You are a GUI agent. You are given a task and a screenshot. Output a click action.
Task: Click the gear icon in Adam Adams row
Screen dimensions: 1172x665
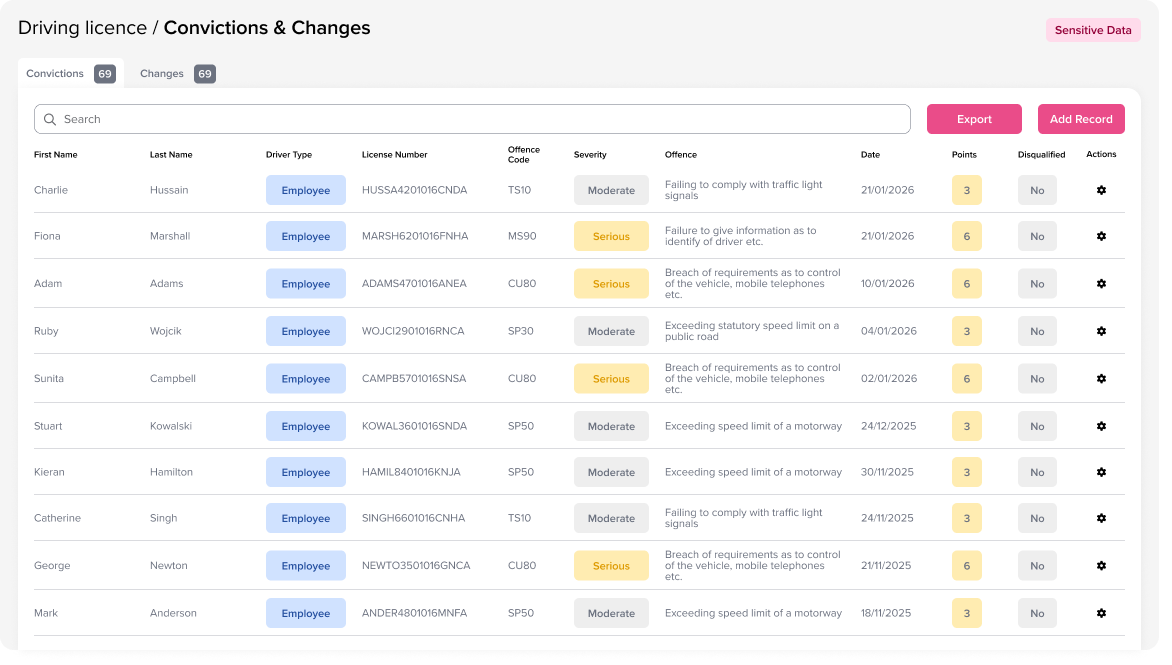[1101, 284]
